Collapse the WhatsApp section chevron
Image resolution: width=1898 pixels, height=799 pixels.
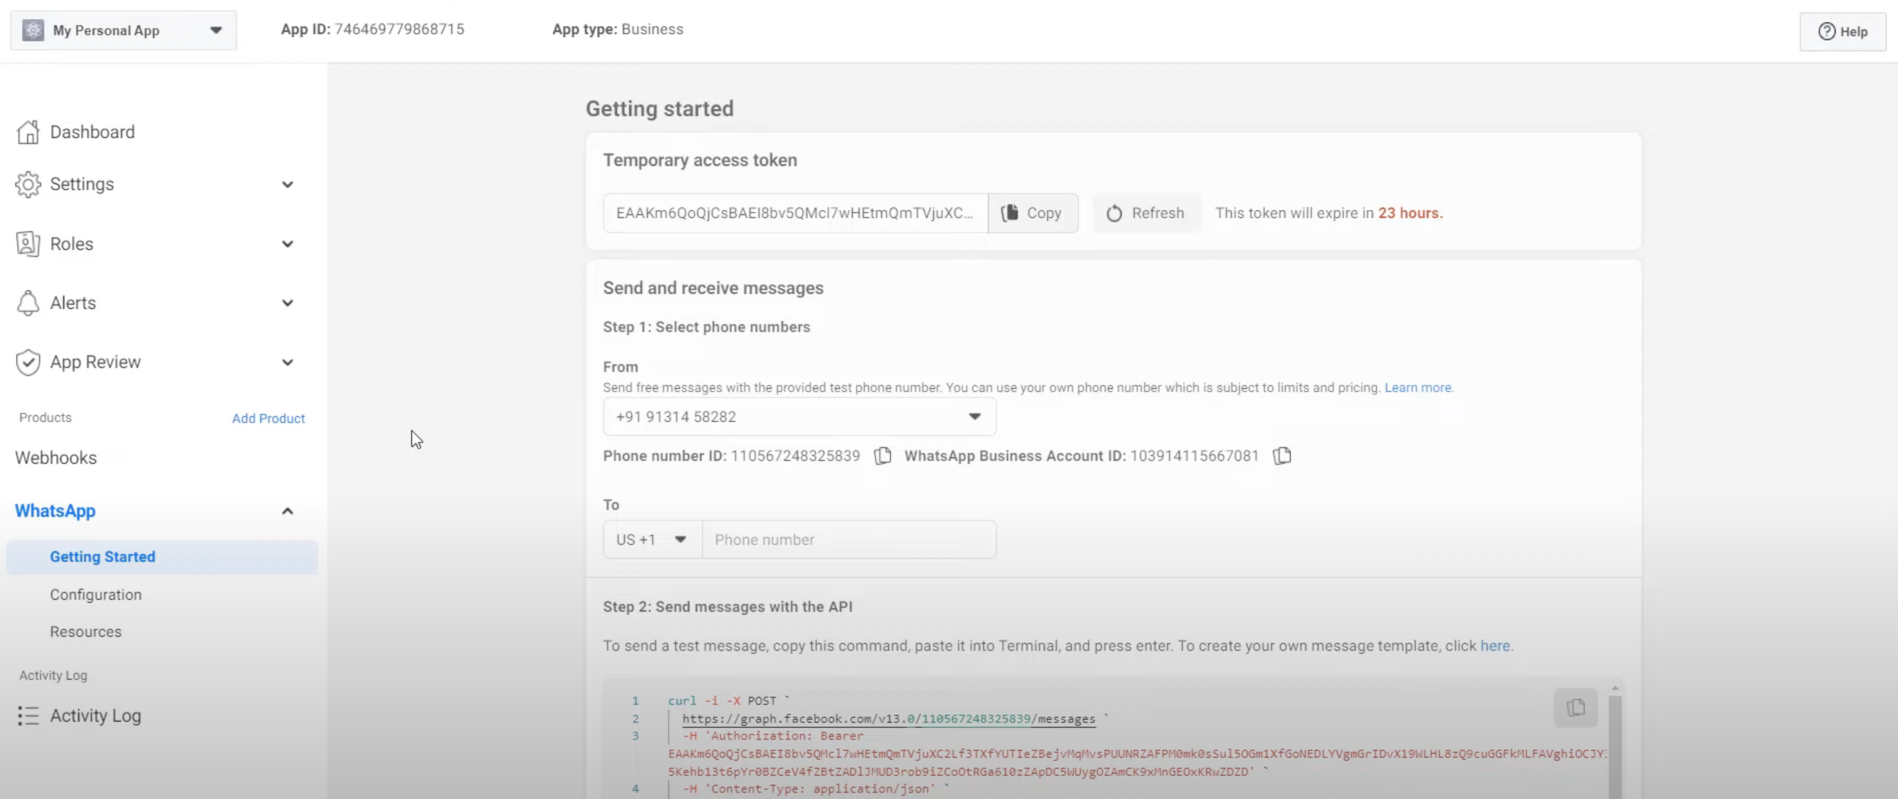point(287,511)
